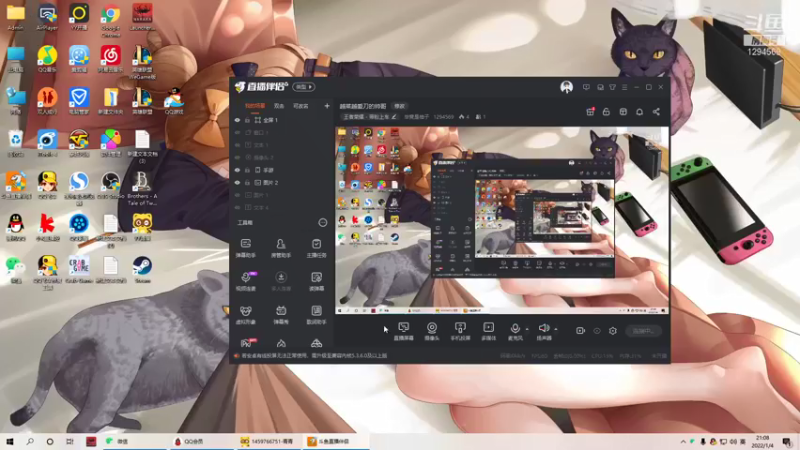Hide the 图片 2 source layer
This screenshot has height=450, width=800.
click(x=237, y=182)
